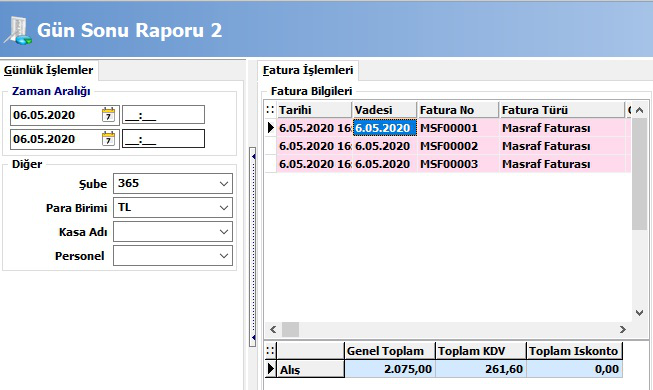This screenshot has width=653, height=390.
Task: Click the vertical scrollbar thumb of invoice grid
Action: click(639, 174)
